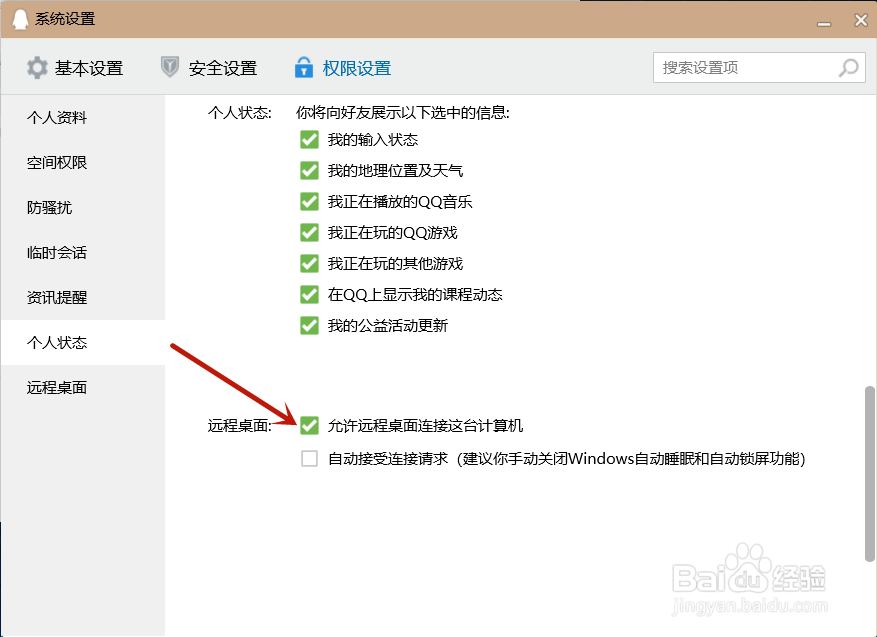Click the magnifier icon in the search box
This screenshot has height=637, width=877.
pos(846,67)
